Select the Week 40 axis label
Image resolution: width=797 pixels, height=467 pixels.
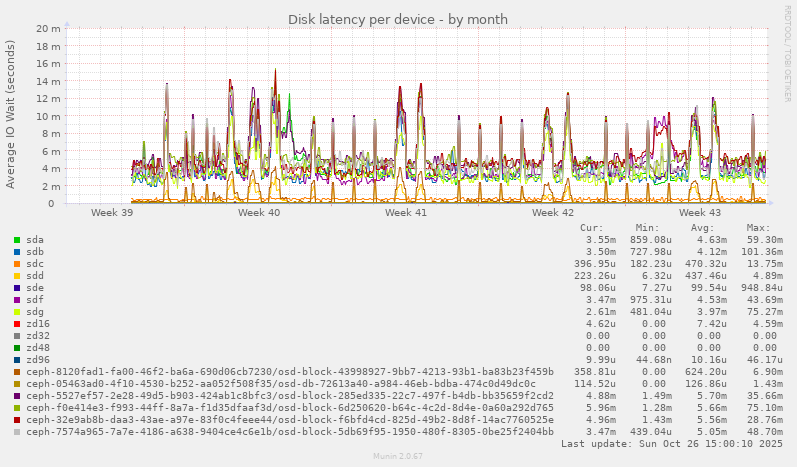259,213
